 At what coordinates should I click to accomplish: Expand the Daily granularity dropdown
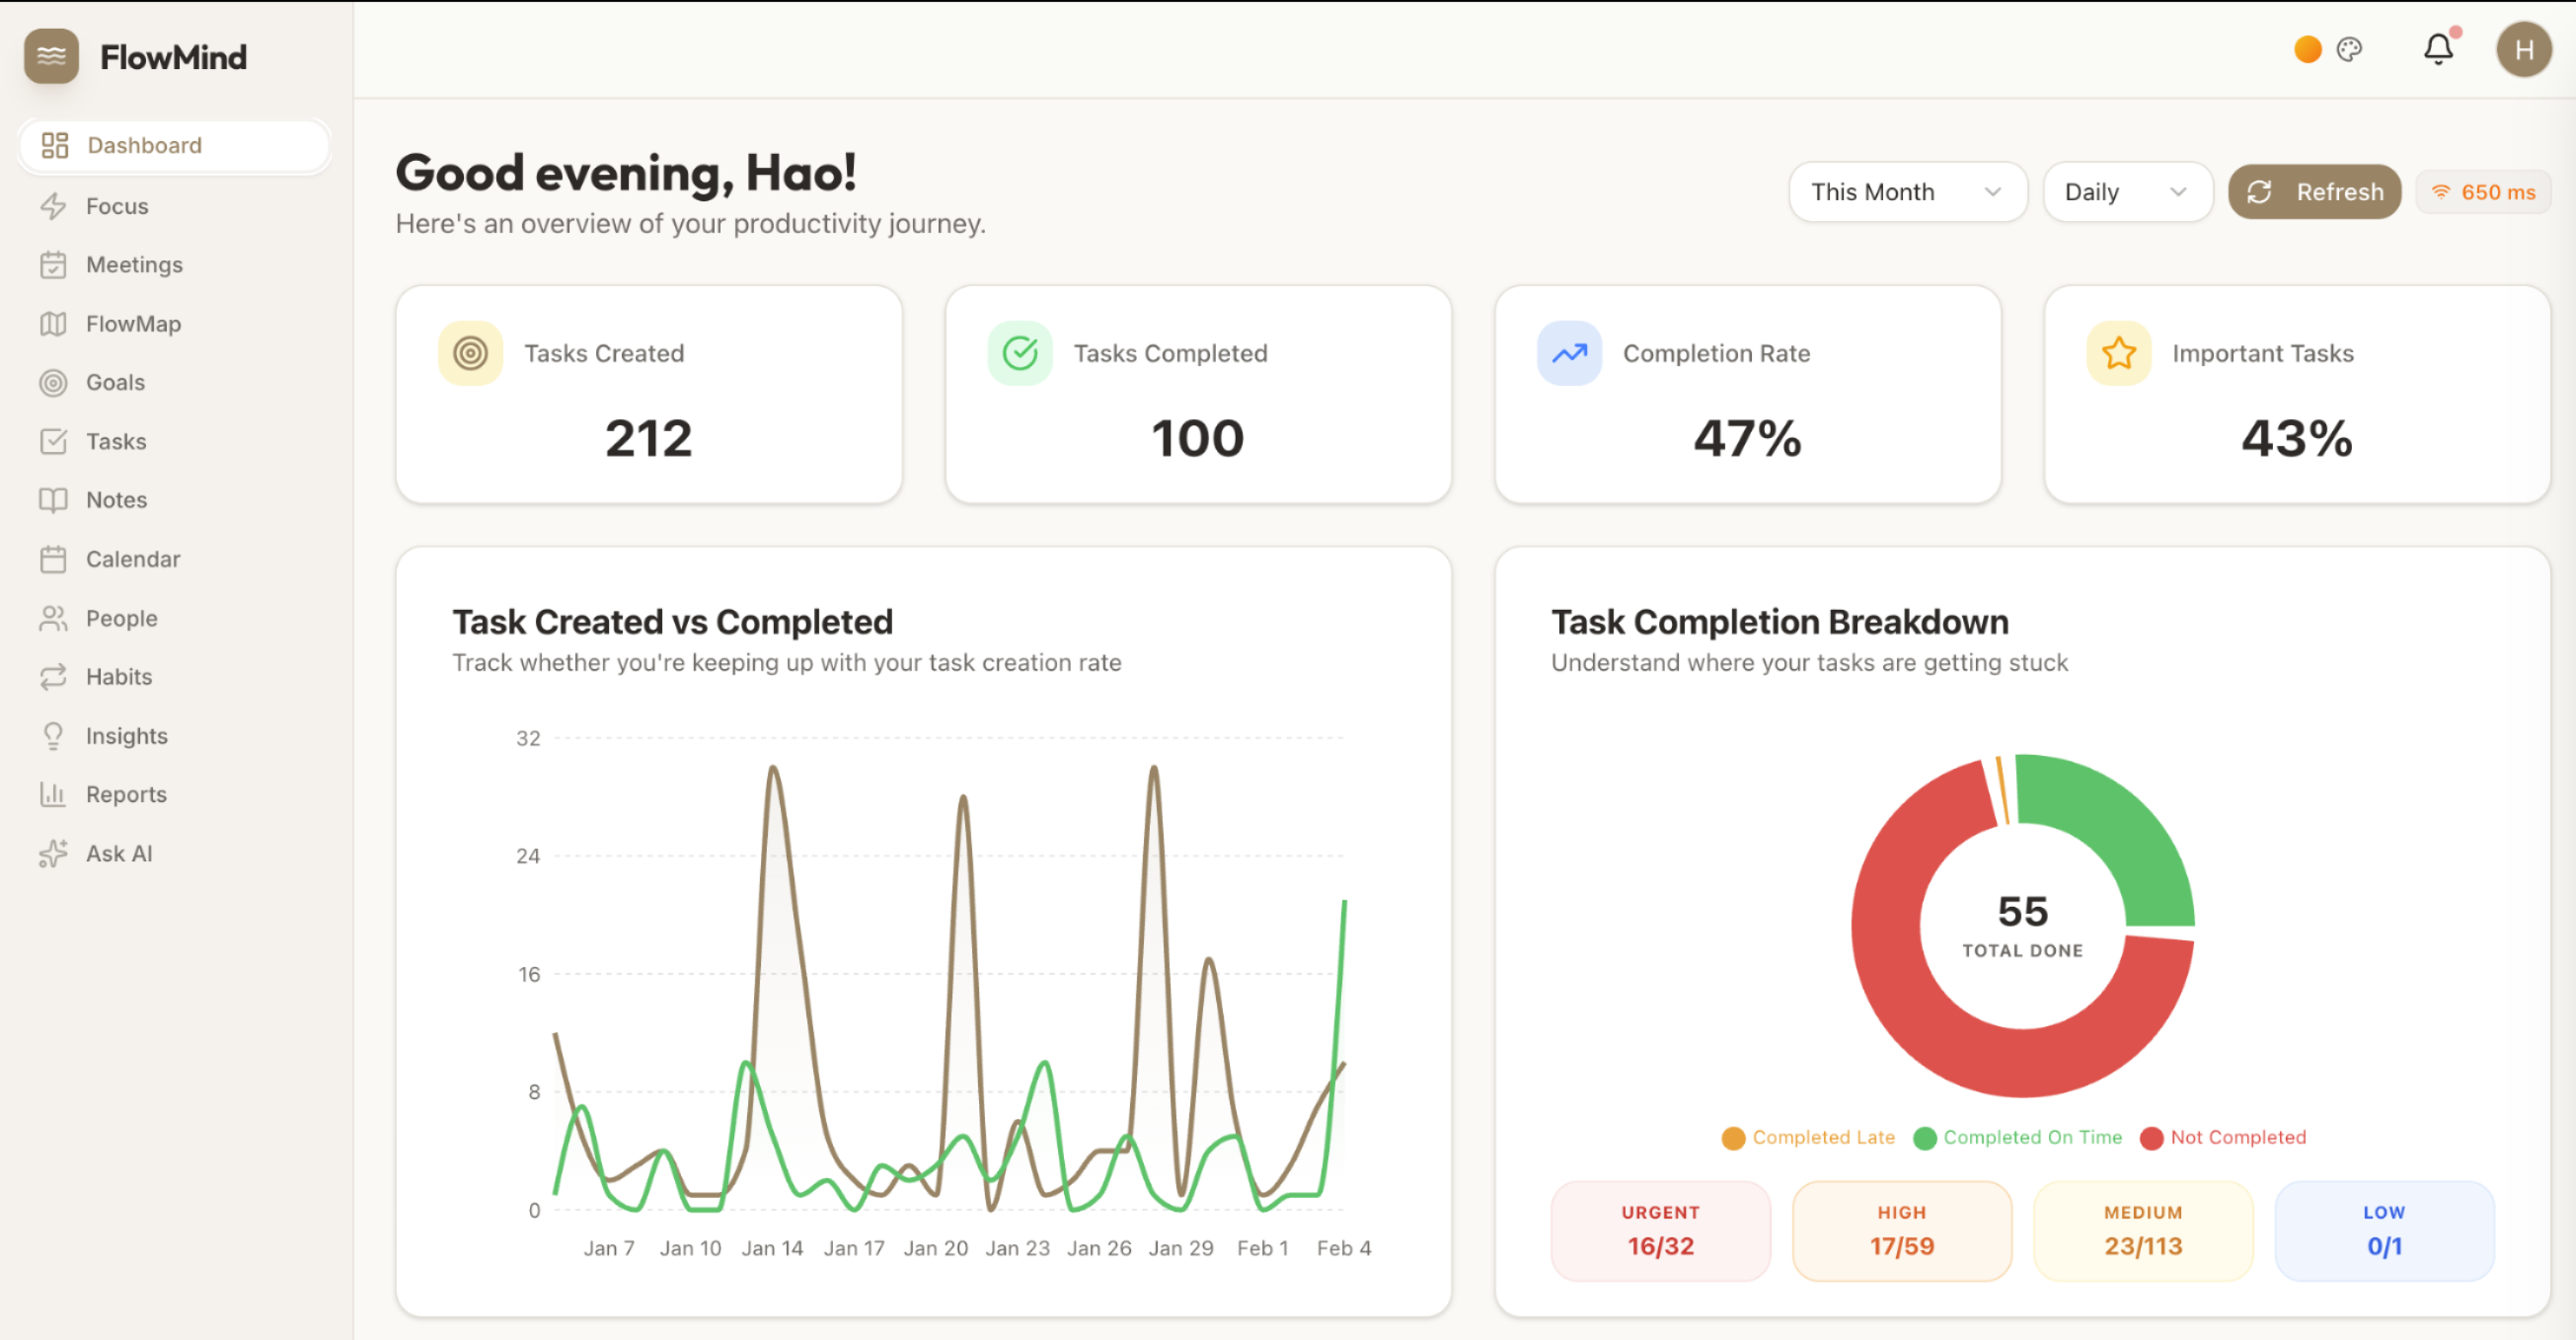[x=2126, y=192]
